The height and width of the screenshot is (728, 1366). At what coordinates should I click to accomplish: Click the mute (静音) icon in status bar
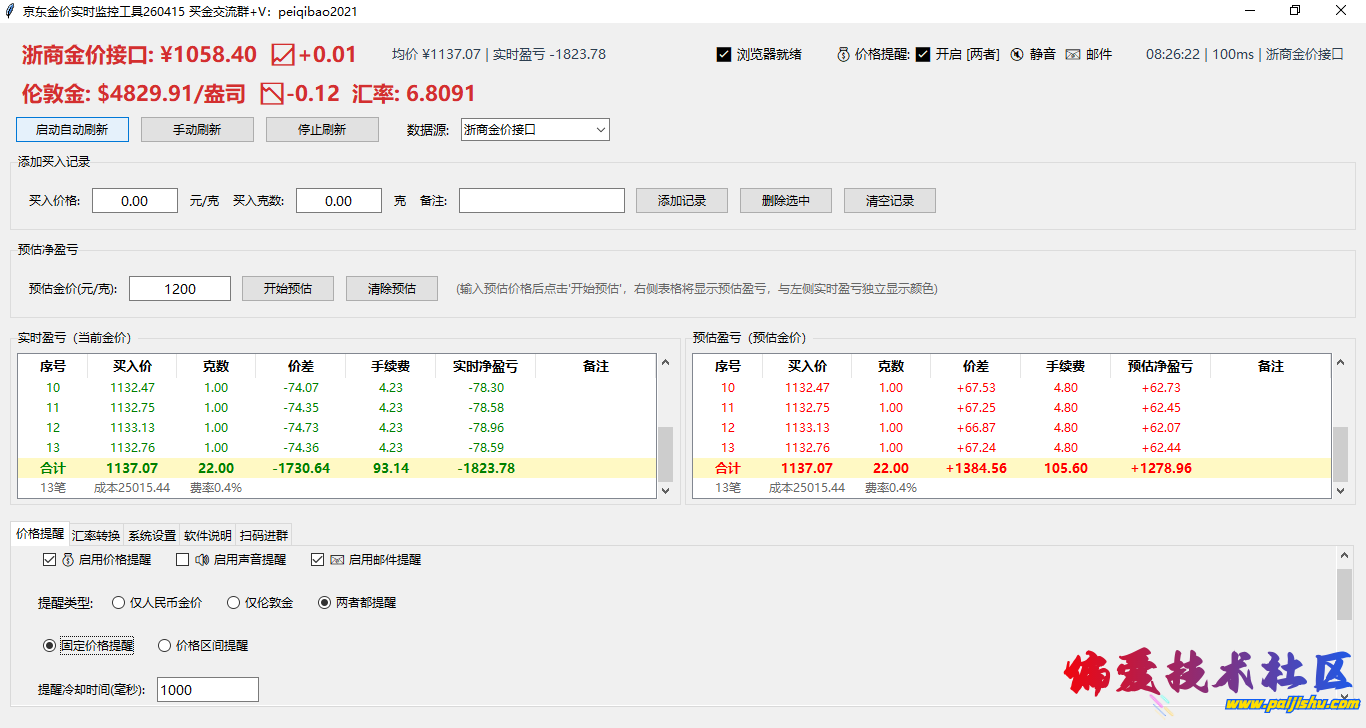click(x=1017, y=55)
